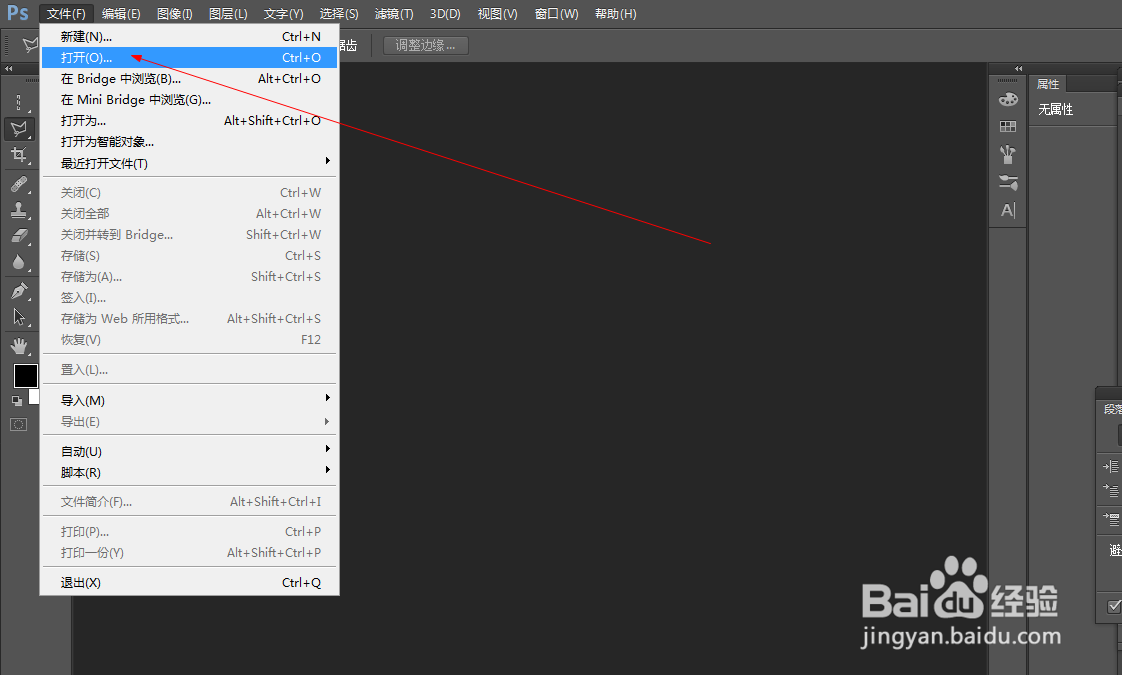Open the Swatches grid panel icon
The height and width of the screenshot is (675, 1122).
point(1008,127)
